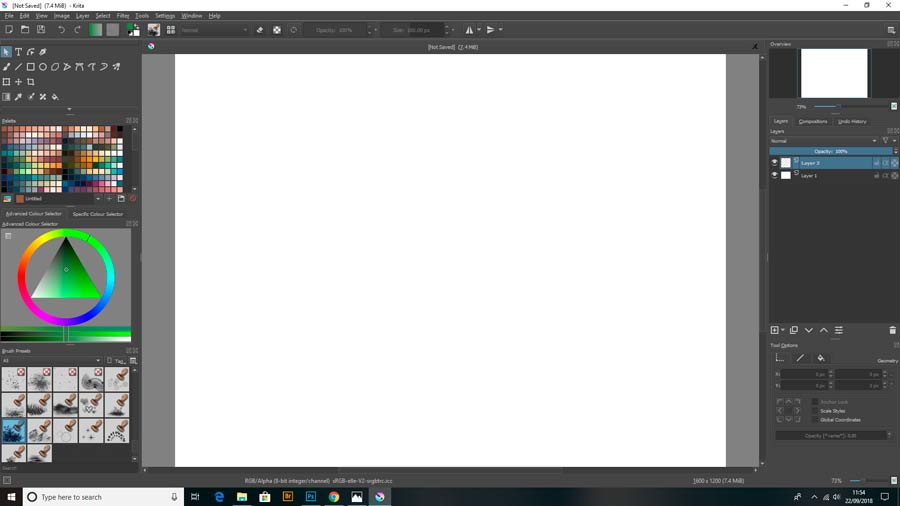Select the Transform tool

[6, 82]
